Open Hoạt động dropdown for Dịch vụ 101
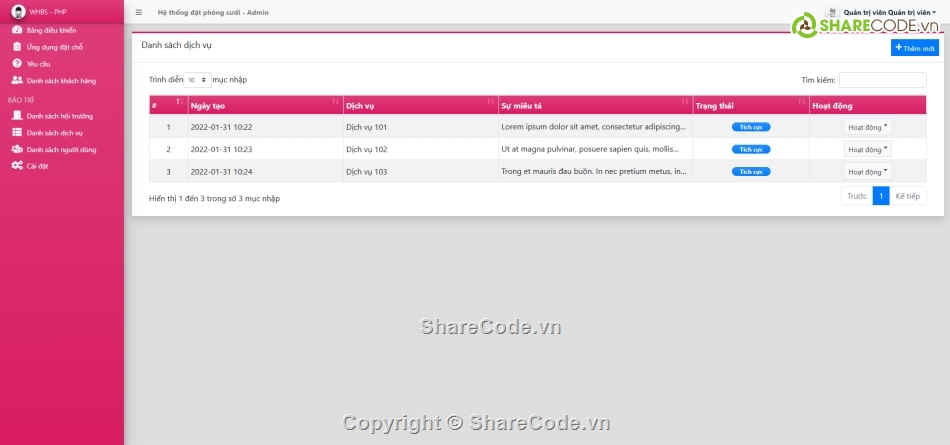 tap(867, 127)
